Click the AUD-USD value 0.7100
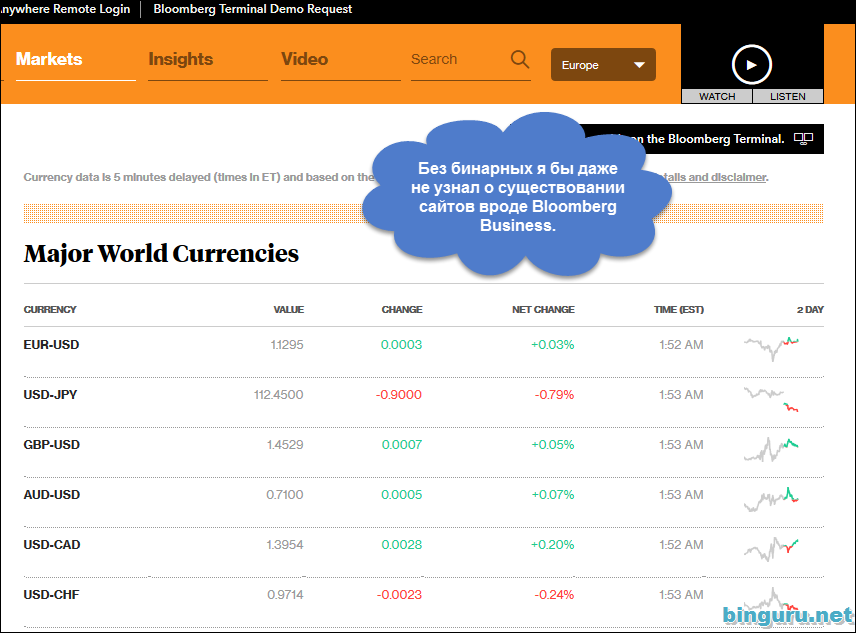856x633 pixels. coord(285,495)
